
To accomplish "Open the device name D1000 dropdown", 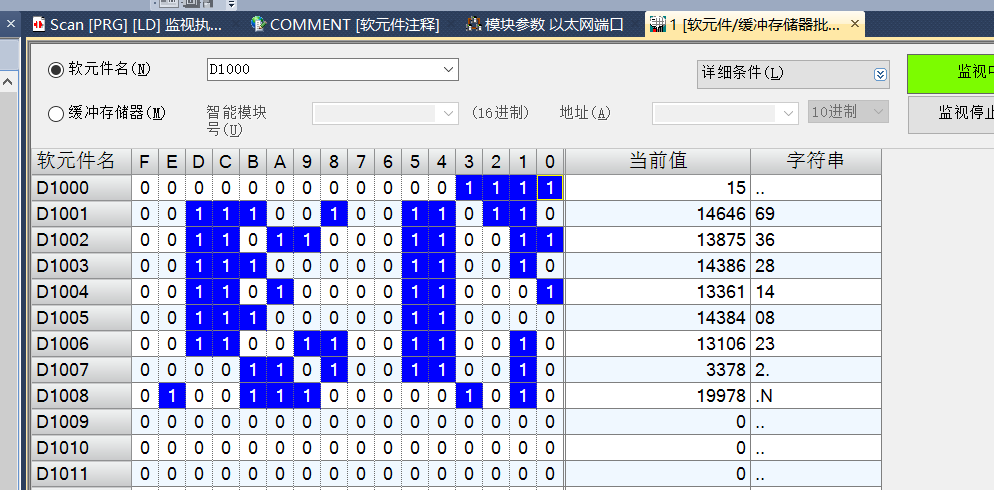I will [x=448, y=69].
